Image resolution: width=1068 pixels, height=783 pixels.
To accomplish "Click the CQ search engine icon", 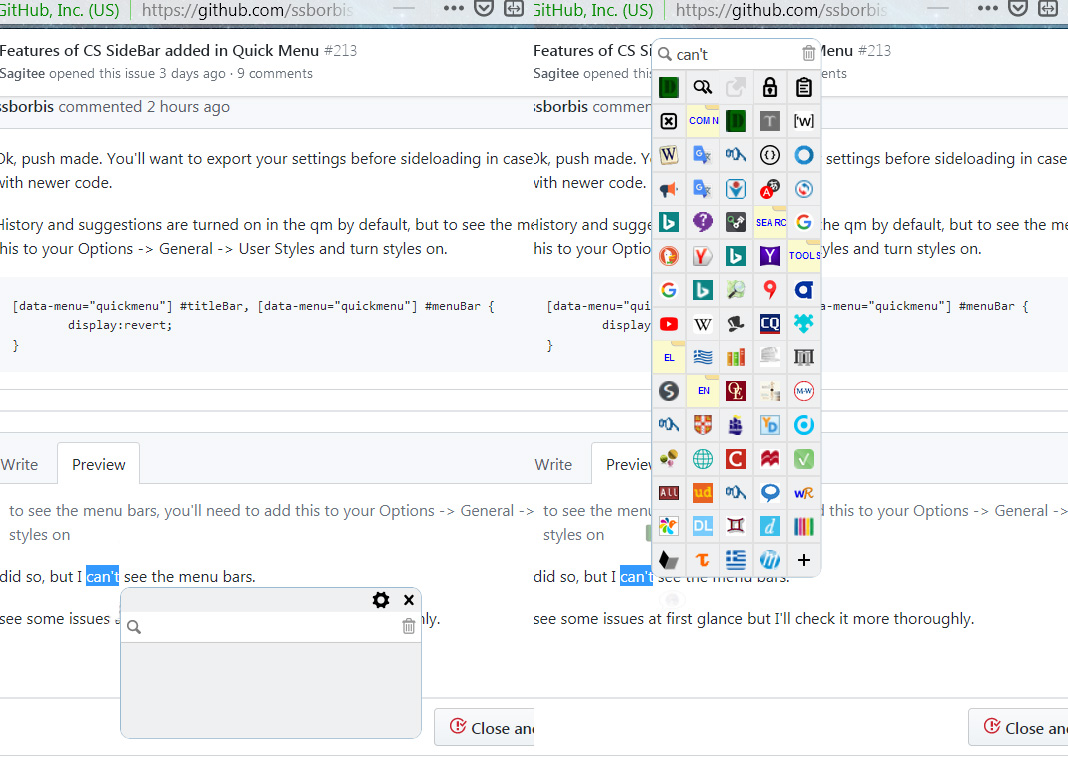I will (x=770, y=324).
